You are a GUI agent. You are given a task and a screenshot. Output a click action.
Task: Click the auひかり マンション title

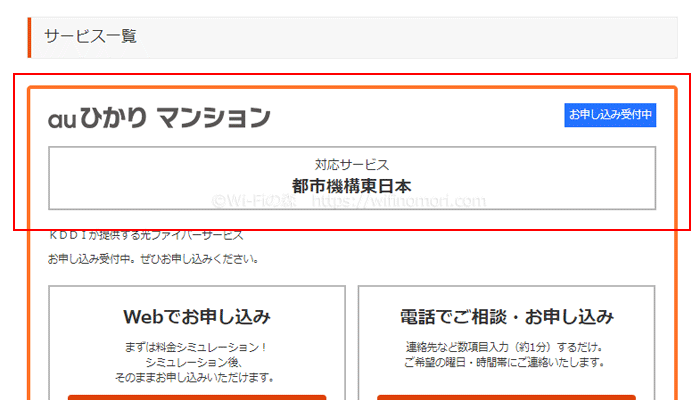pos(159,118)
